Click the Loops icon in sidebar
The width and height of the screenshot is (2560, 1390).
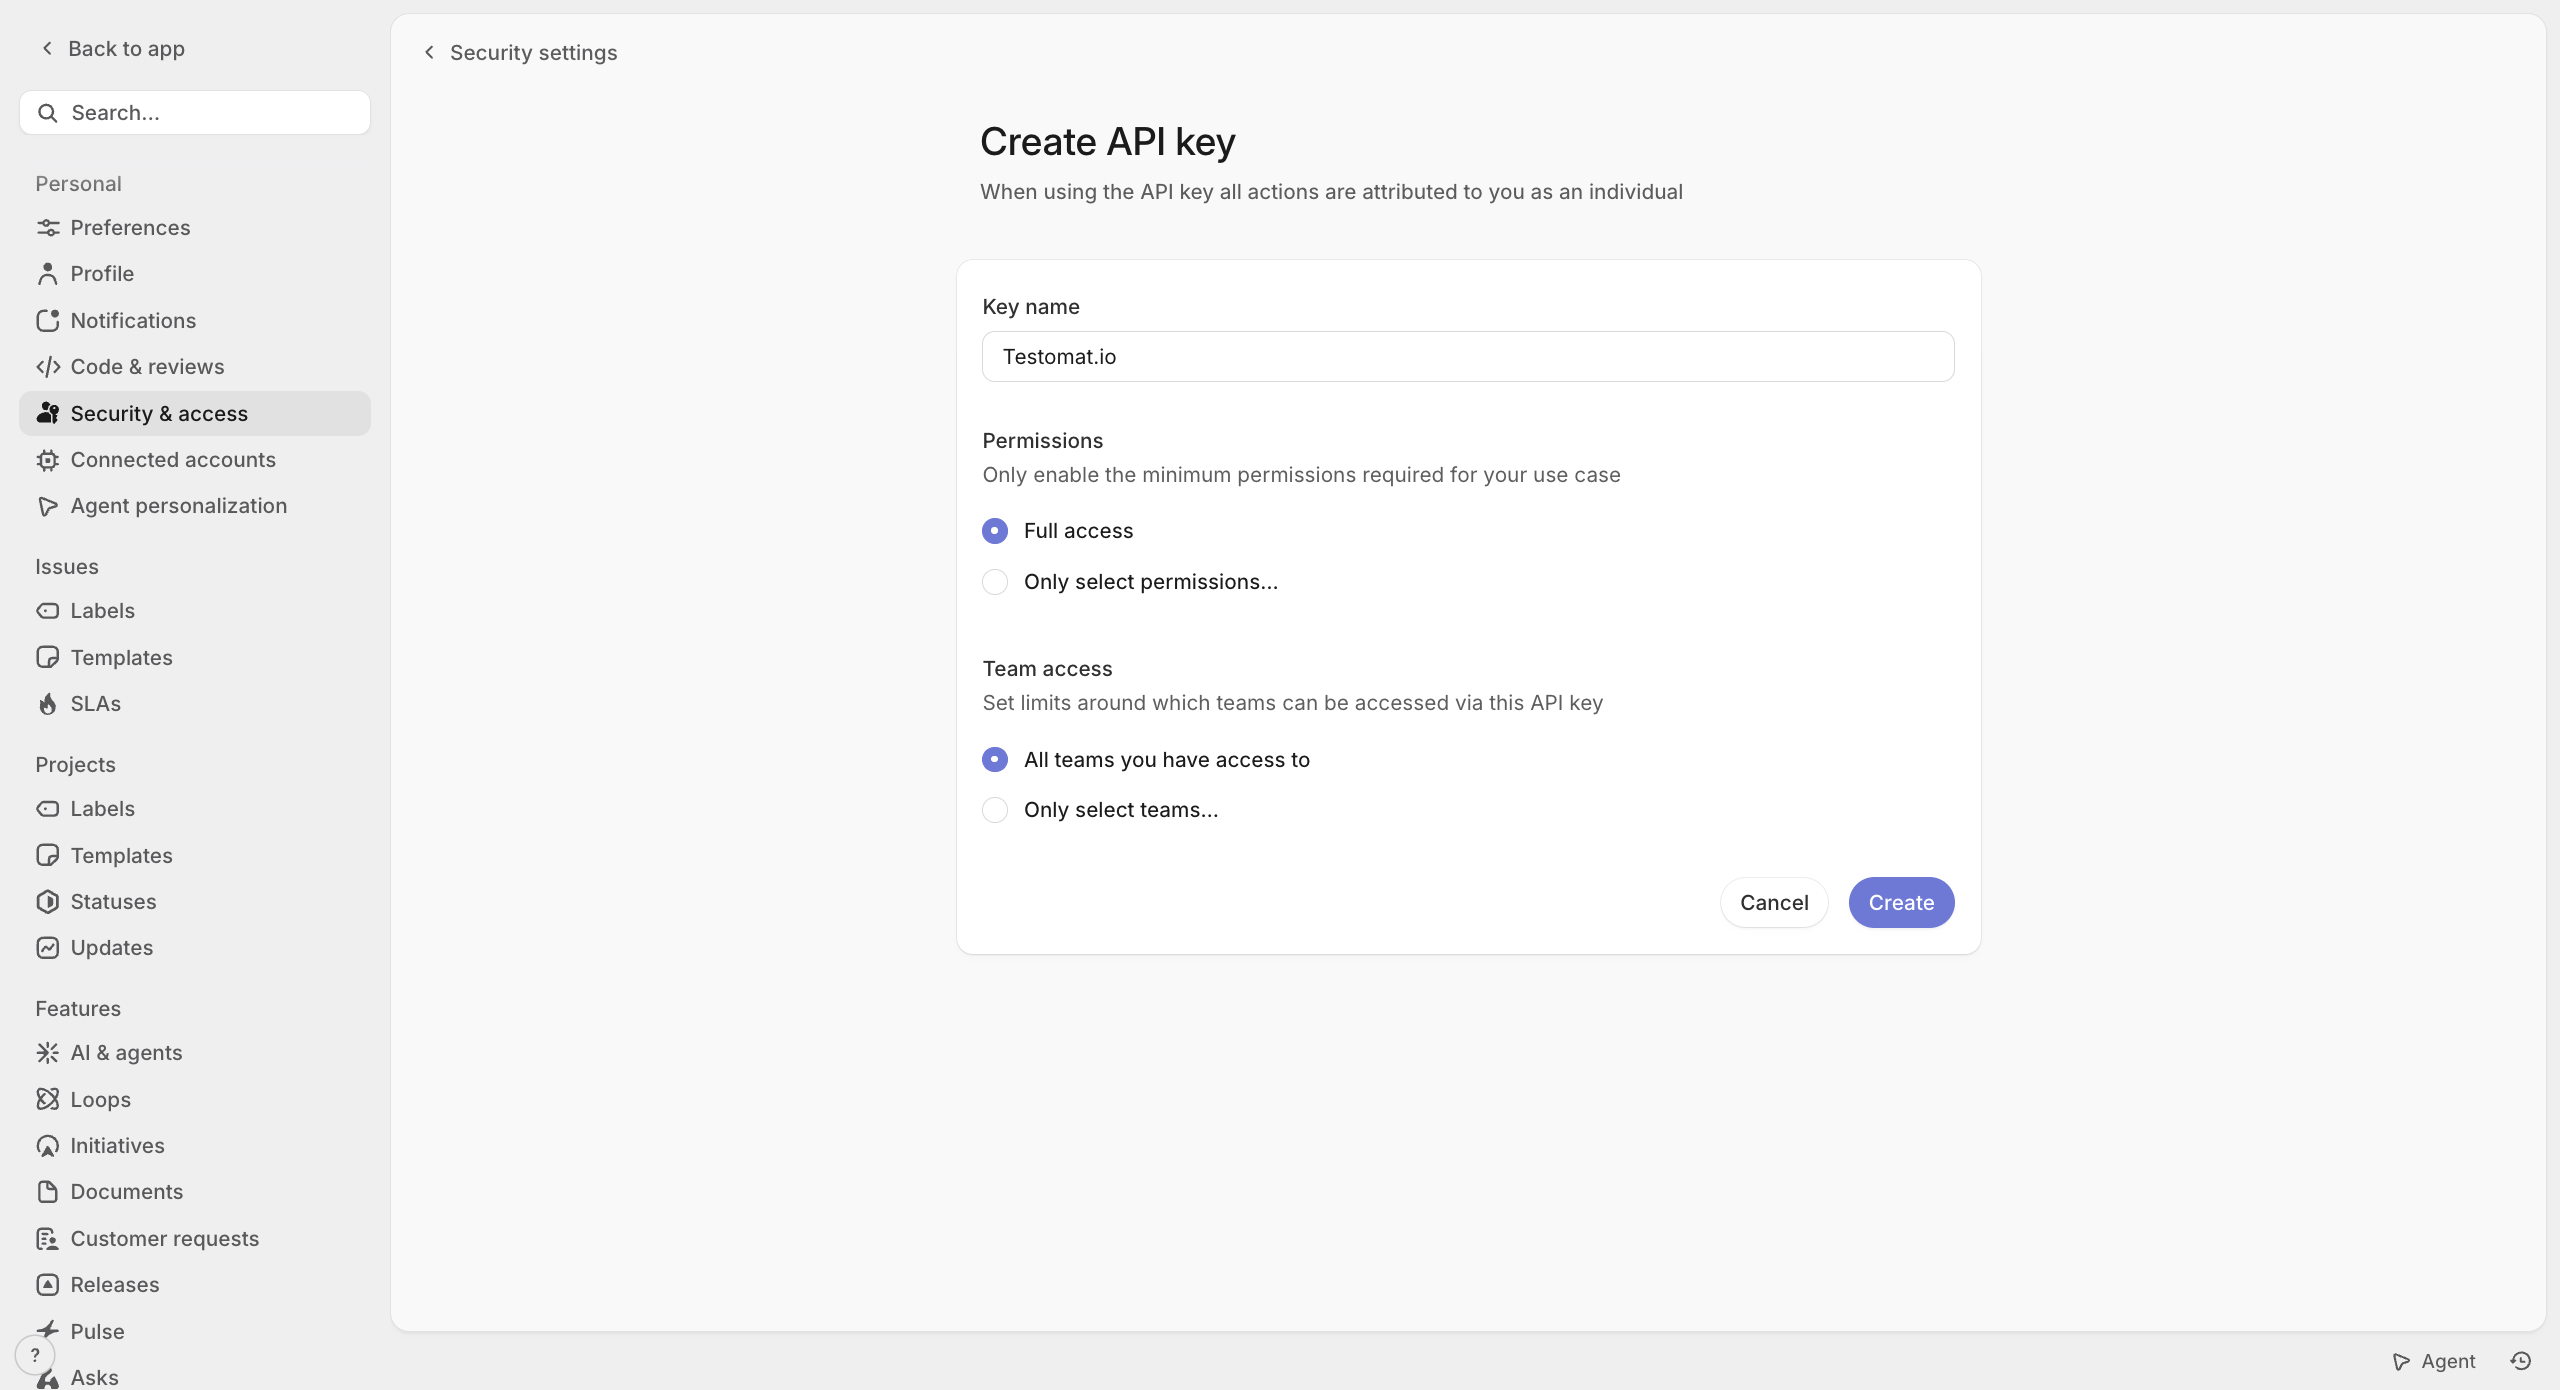(48, 1100)
